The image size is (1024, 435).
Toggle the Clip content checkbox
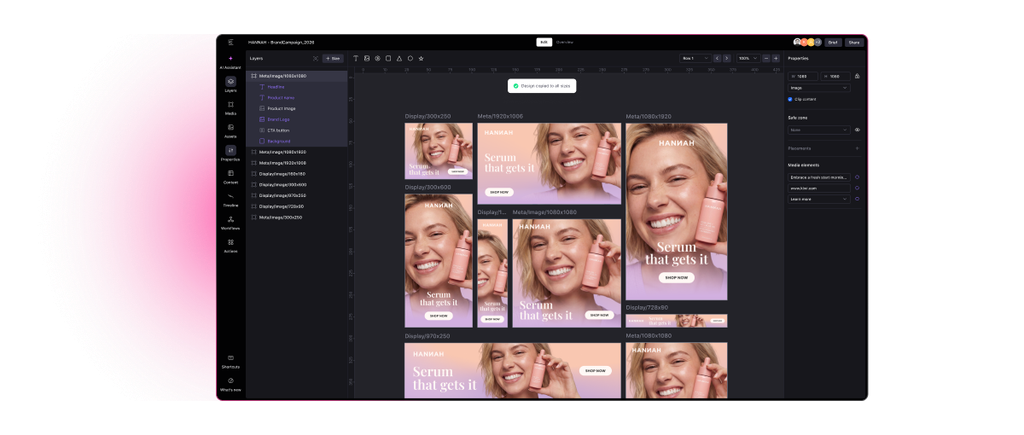(790, 99)
